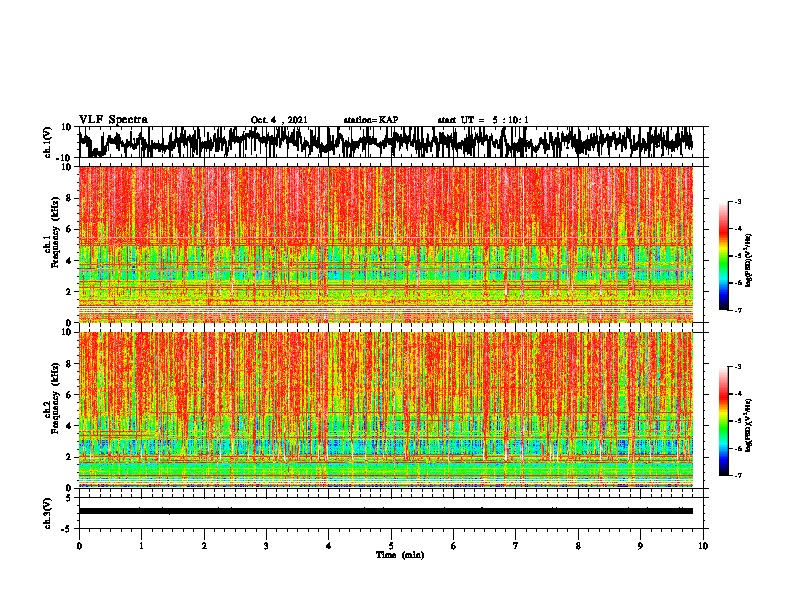Image resolution: width=792 pixels, height=612 pixels.
Task: Click the ch.1 Frequency (kHz) axis label
Action: (x=52, y=233)
